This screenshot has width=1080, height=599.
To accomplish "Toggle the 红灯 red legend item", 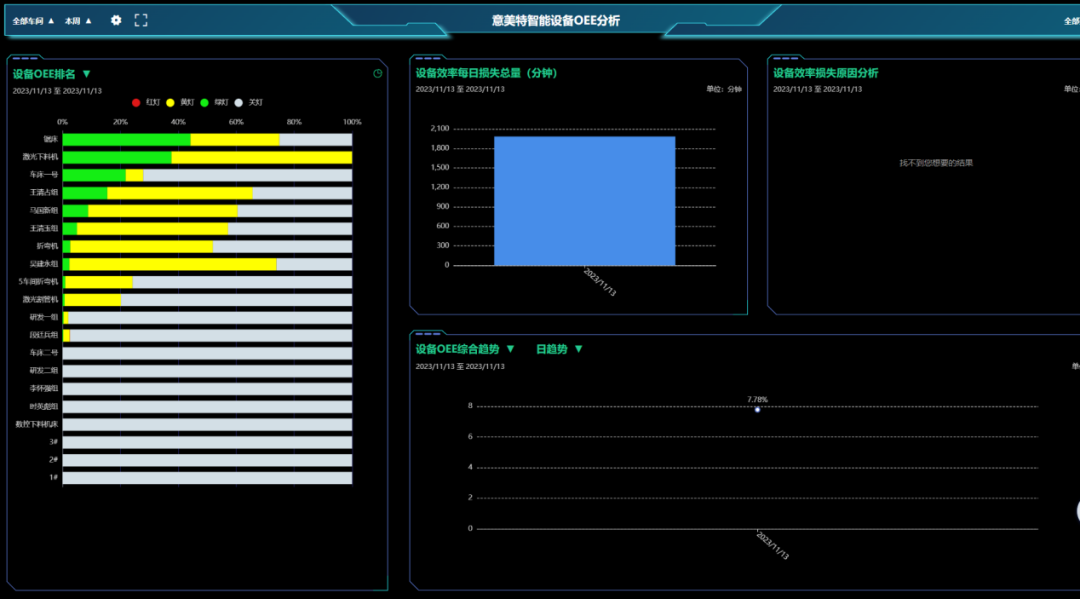I will pos(146,102).
